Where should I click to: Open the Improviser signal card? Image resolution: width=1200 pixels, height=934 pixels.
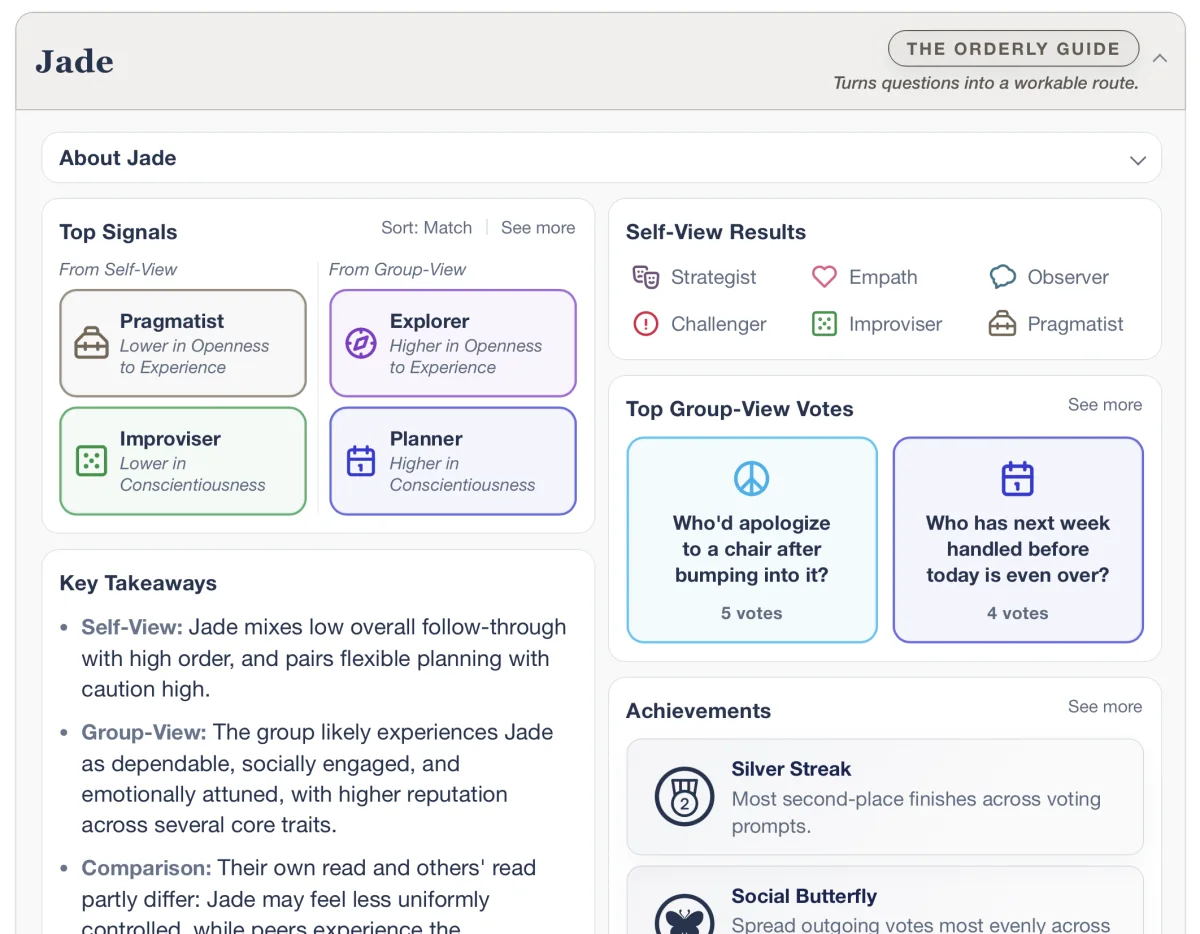[183, 461]
